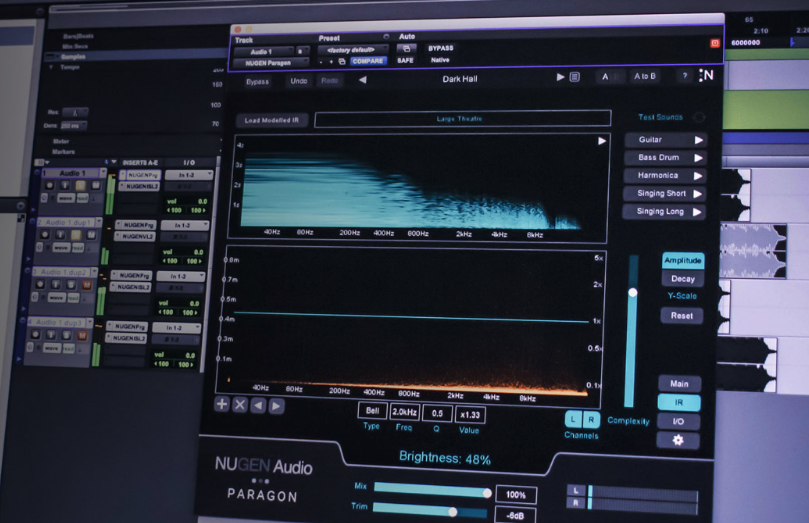Record-enable the Audio 1 dup2 track
Image resolution: width=809 pixels, height=523 pixels.
pyautogui.click(x=40, y=284)
